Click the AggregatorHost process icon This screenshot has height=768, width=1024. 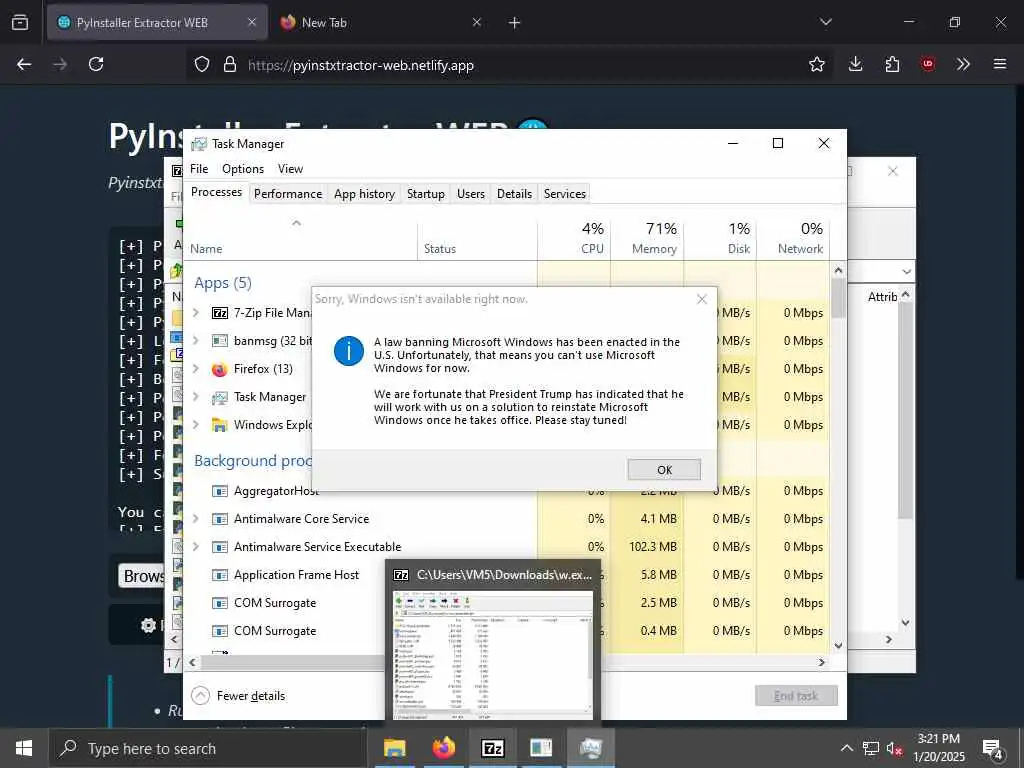click(220, 491)
